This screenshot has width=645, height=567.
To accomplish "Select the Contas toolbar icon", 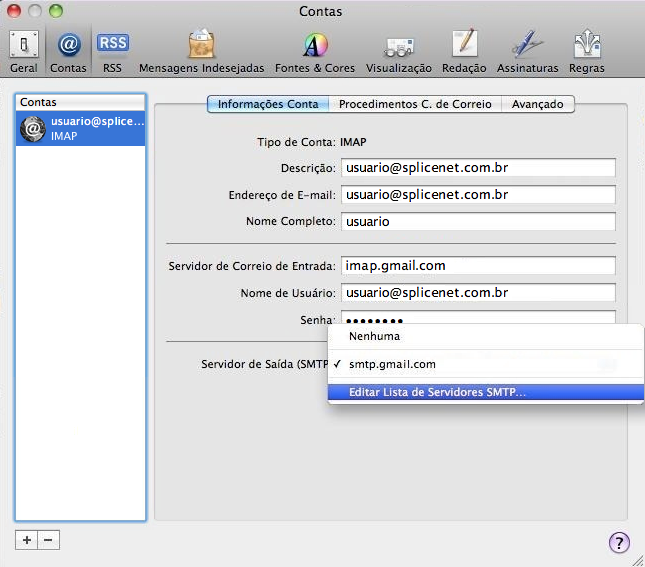I will [x=68, y=50].
